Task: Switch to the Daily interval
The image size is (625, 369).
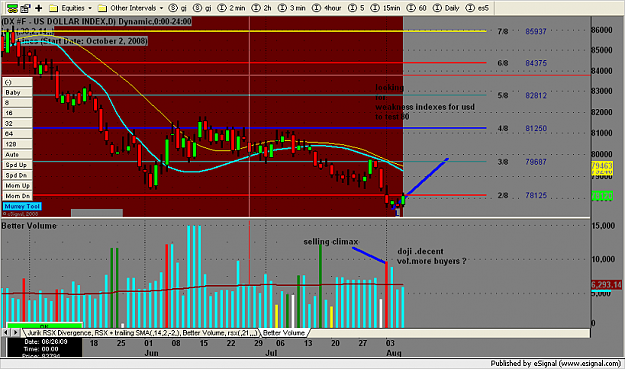Action: [x=446, y=8]
